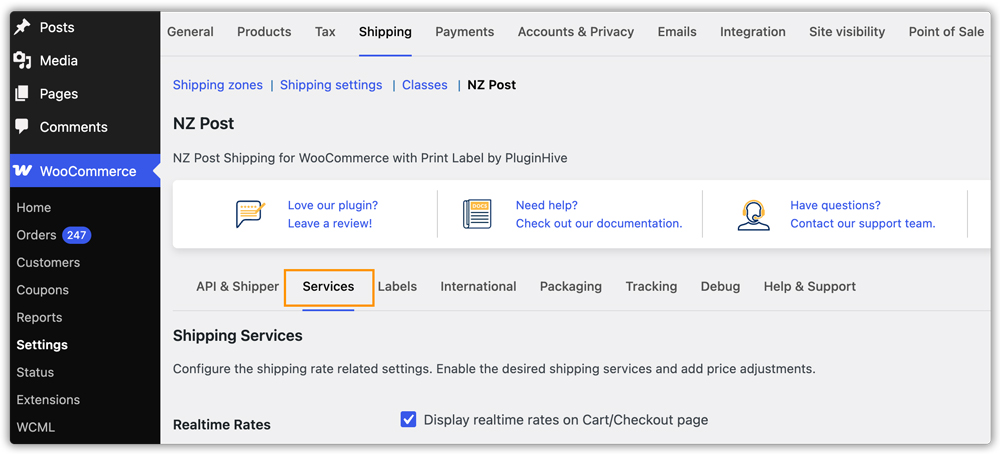Click Have questions? link

(835, 205)
